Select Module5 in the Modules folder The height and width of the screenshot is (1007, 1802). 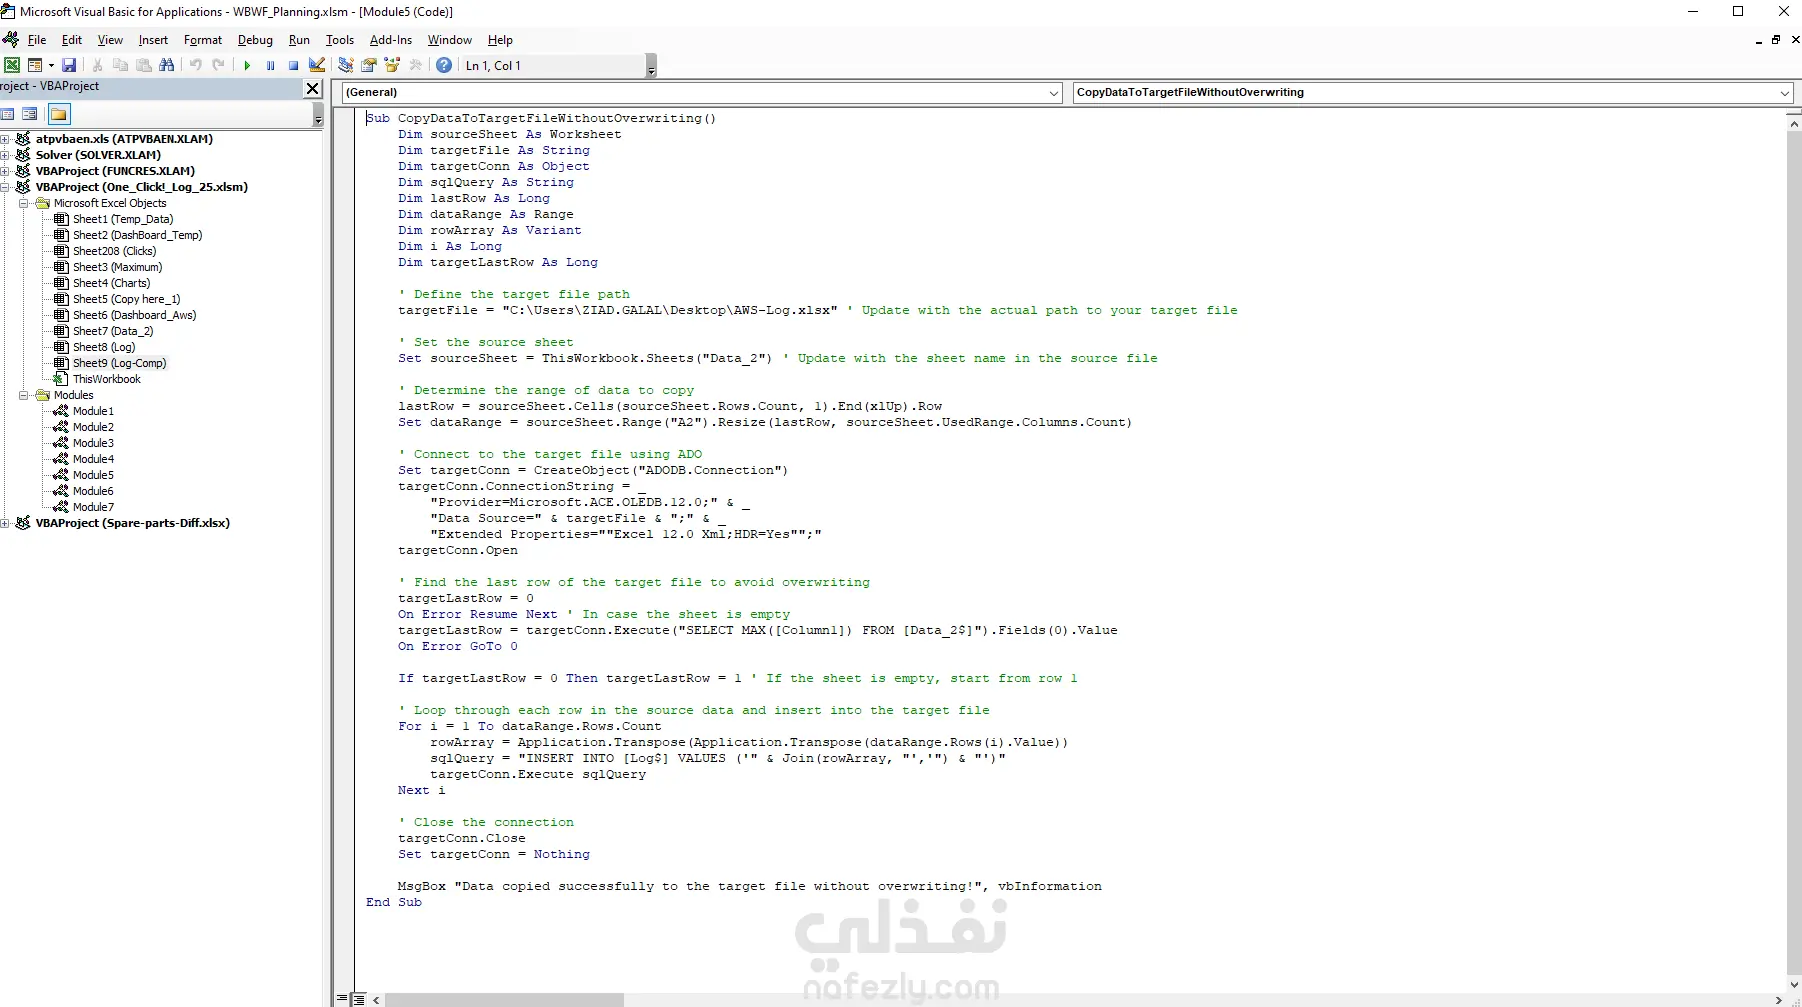pyautogui.click(x=93, y=475)
